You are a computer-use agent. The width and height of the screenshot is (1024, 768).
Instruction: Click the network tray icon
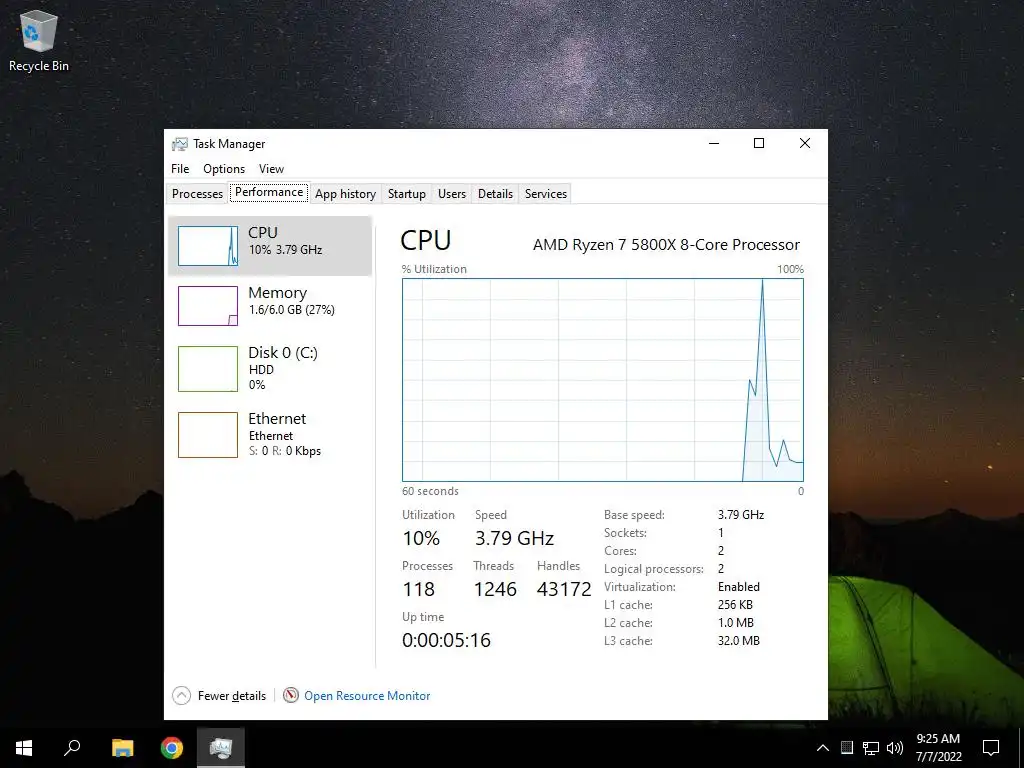(871, 748)
